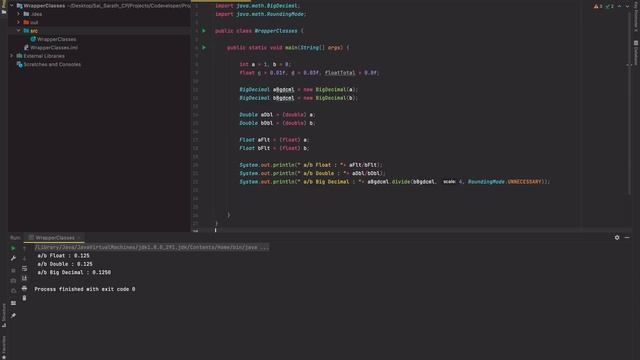The width and height of the screenshot is (640, 360).
Task: Go to next highlighted problem arrow
Action: coord(627,6)
